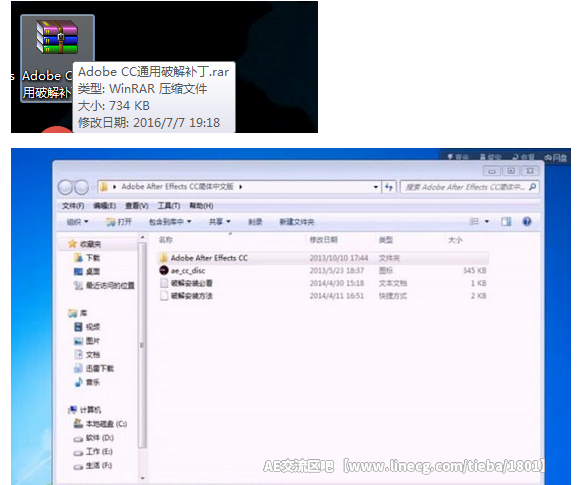The height and width of the screenshot is (485, 587).
Task: Go back with the Explorer back arrow
Action: (x=66, y=187)
